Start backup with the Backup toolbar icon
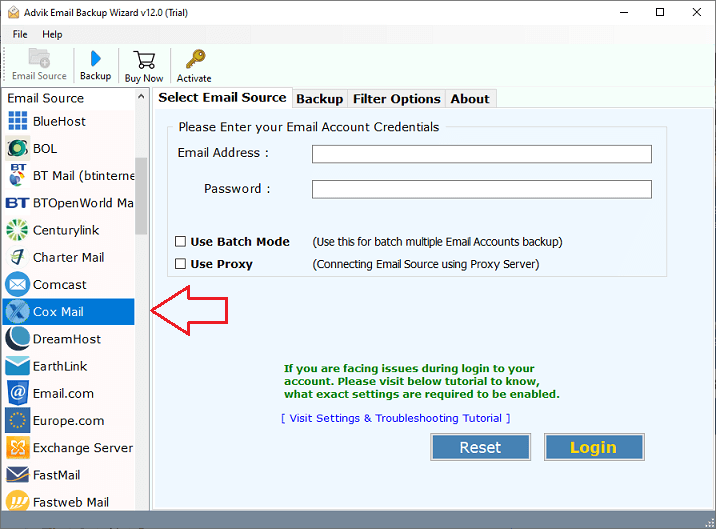This screenshot has width=716, height=529. click(x=95, y=58)
